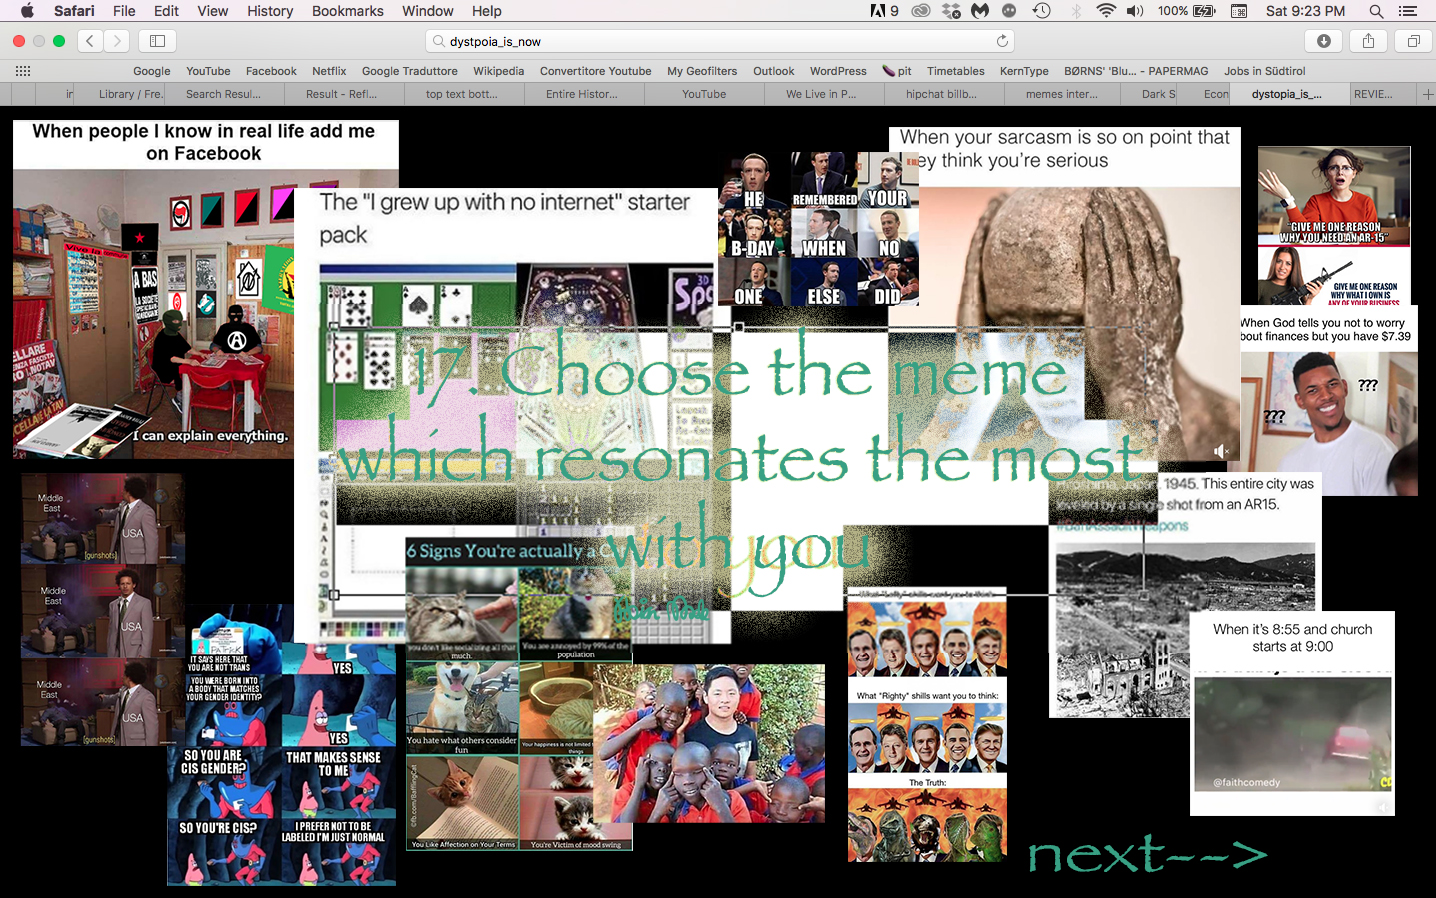This screenshot has height=898, width=1436.
Task: Open Time Machine menu bar icon
Action: coord(1041,11)
